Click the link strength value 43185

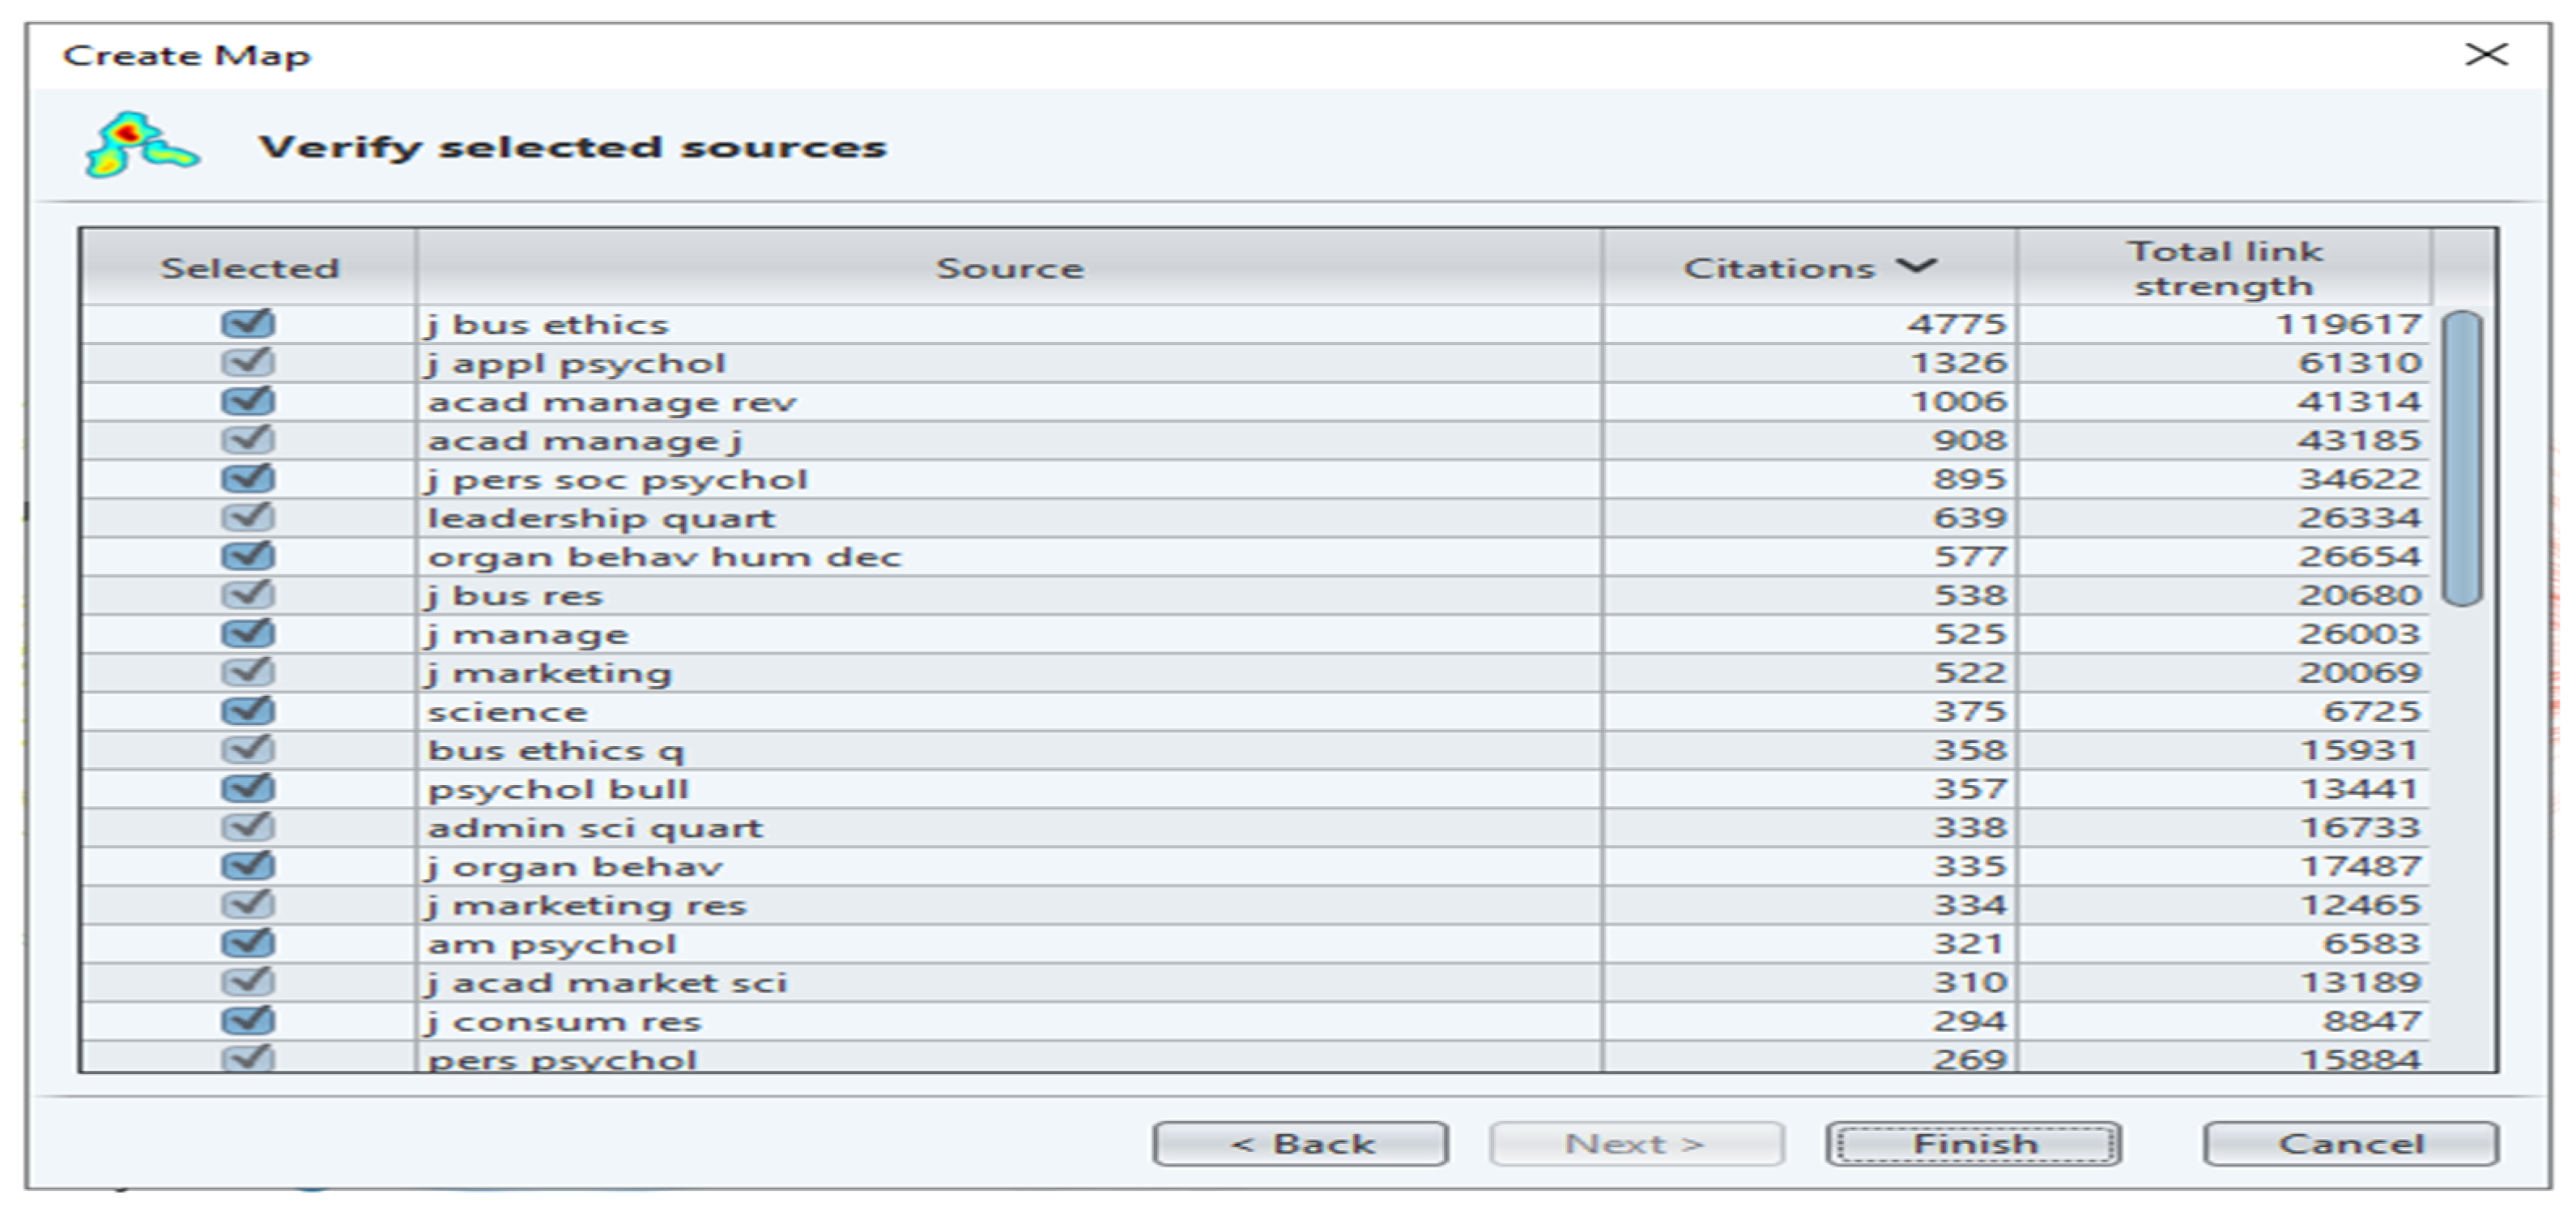point(2359,441)
